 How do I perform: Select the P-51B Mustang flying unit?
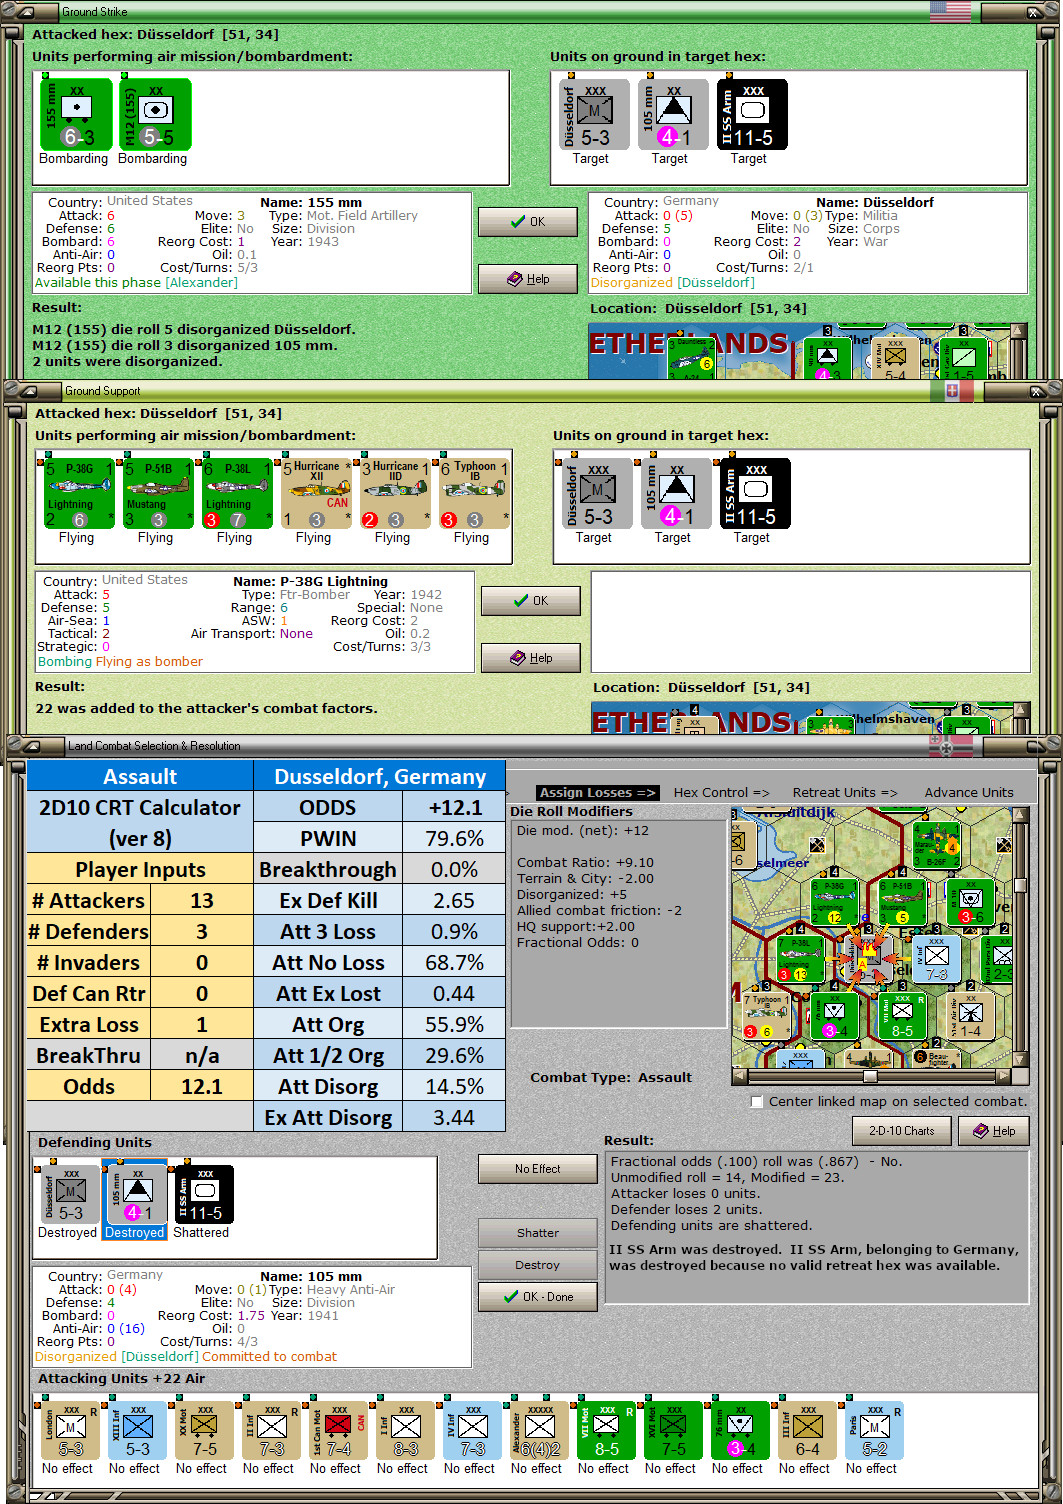[x=158, y=494]
